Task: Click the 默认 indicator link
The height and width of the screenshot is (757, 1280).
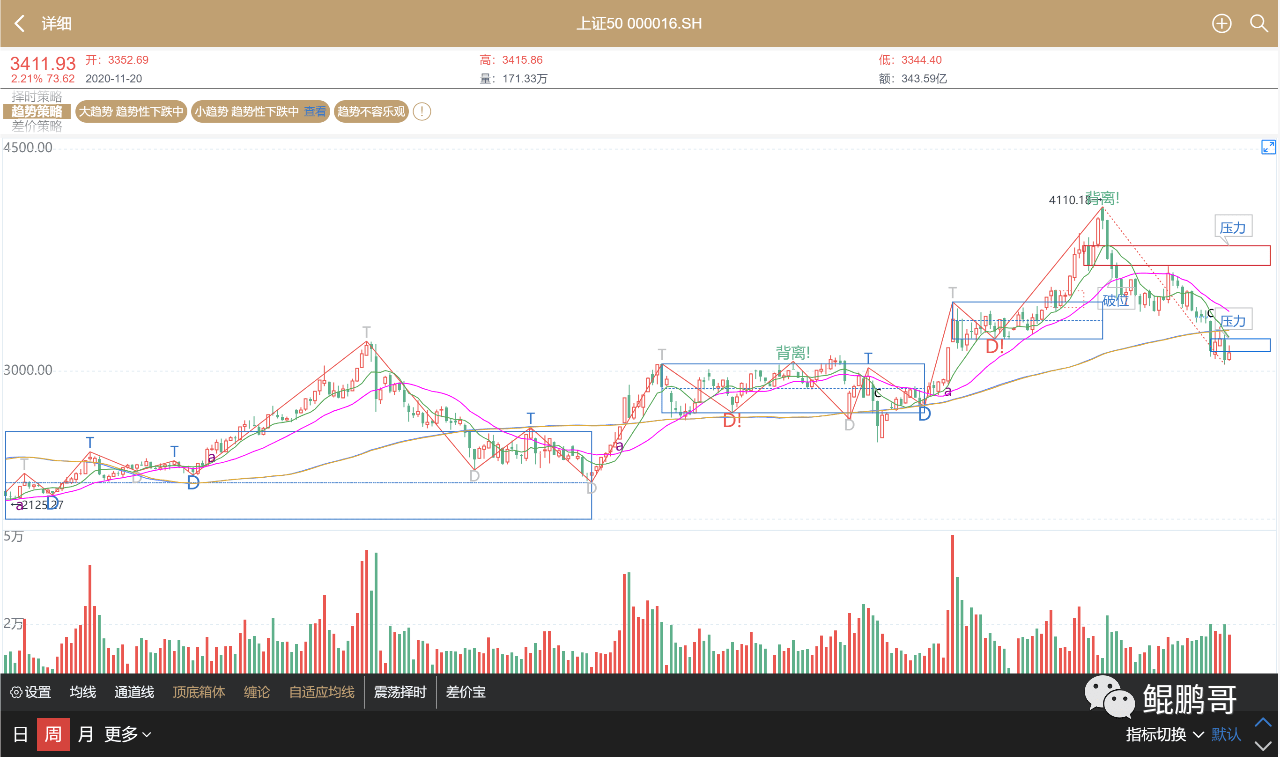Action: [1226, 734]
